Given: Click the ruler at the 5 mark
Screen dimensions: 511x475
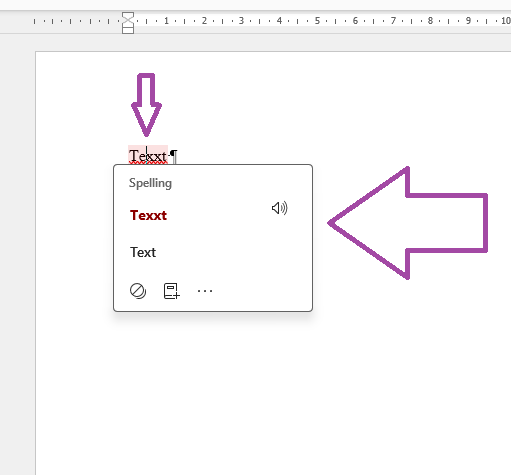Looking at the screenshot, I should point(317,21).
